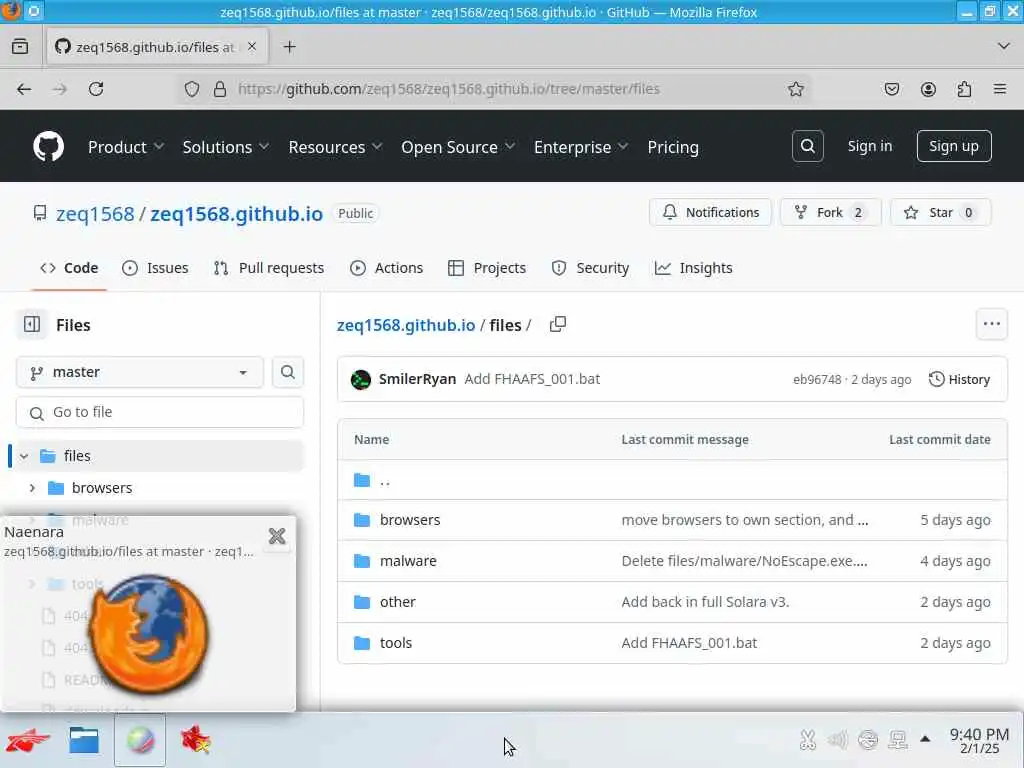Click the Naenara window preview thumbnail
This screenshot has height=768, width=1024.
(x=148, y=633)
